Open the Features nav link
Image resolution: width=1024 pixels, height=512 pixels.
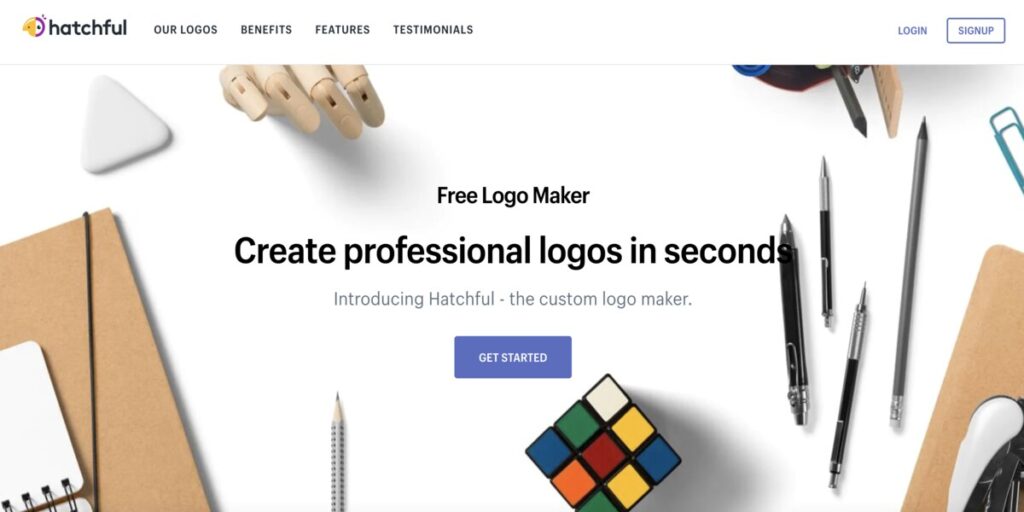[x=342, y=30]
